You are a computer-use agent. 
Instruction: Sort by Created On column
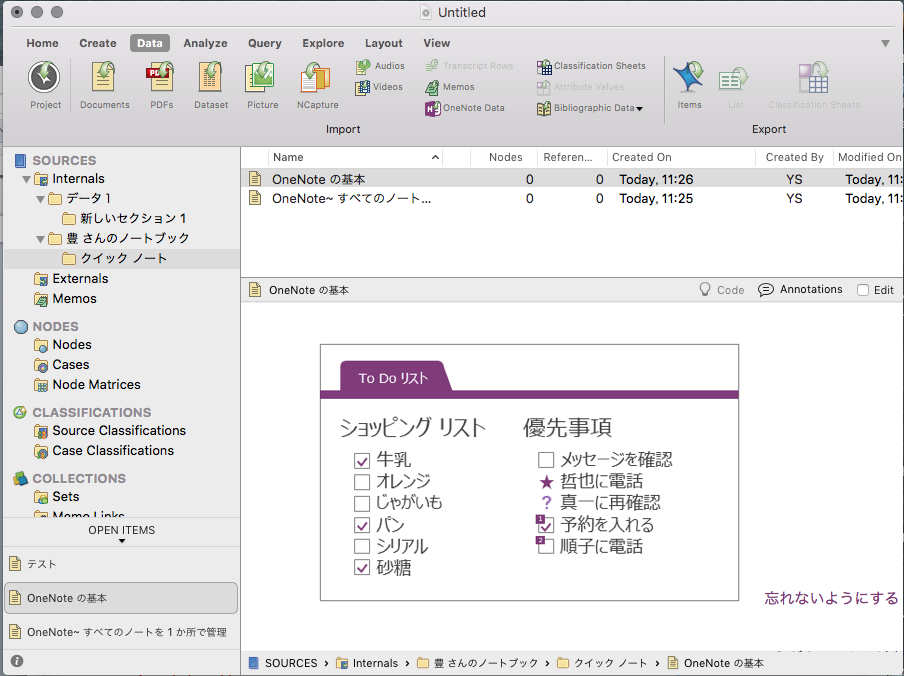[x=642, y=157]
